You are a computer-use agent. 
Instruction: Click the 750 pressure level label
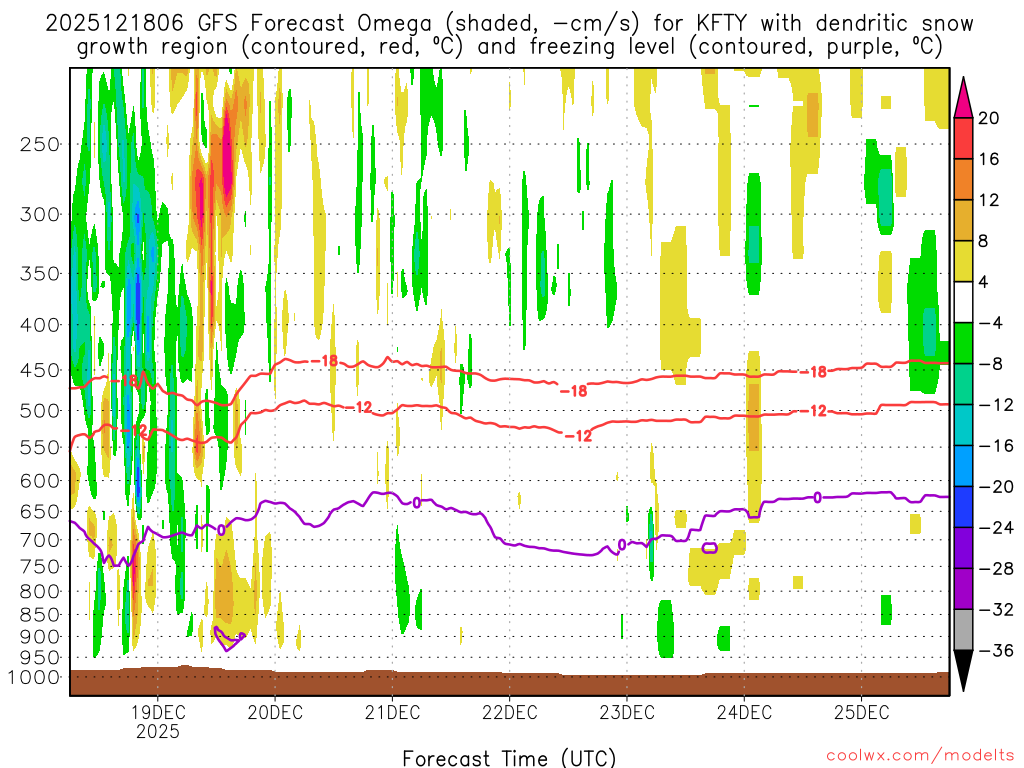pyautogui.click(x=40, y=567)
